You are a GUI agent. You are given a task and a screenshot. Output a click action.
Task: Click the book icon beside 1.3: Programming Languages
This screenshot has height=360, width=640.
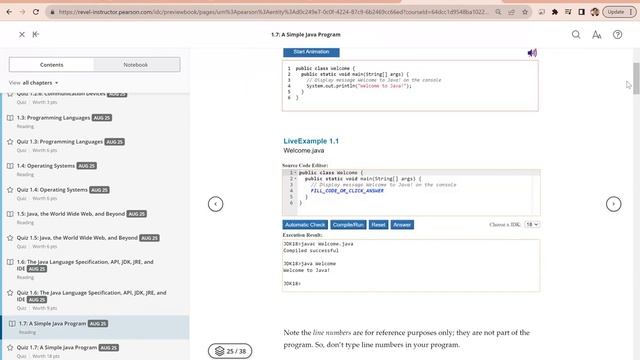pyautogui.click(x=10, y=118)
